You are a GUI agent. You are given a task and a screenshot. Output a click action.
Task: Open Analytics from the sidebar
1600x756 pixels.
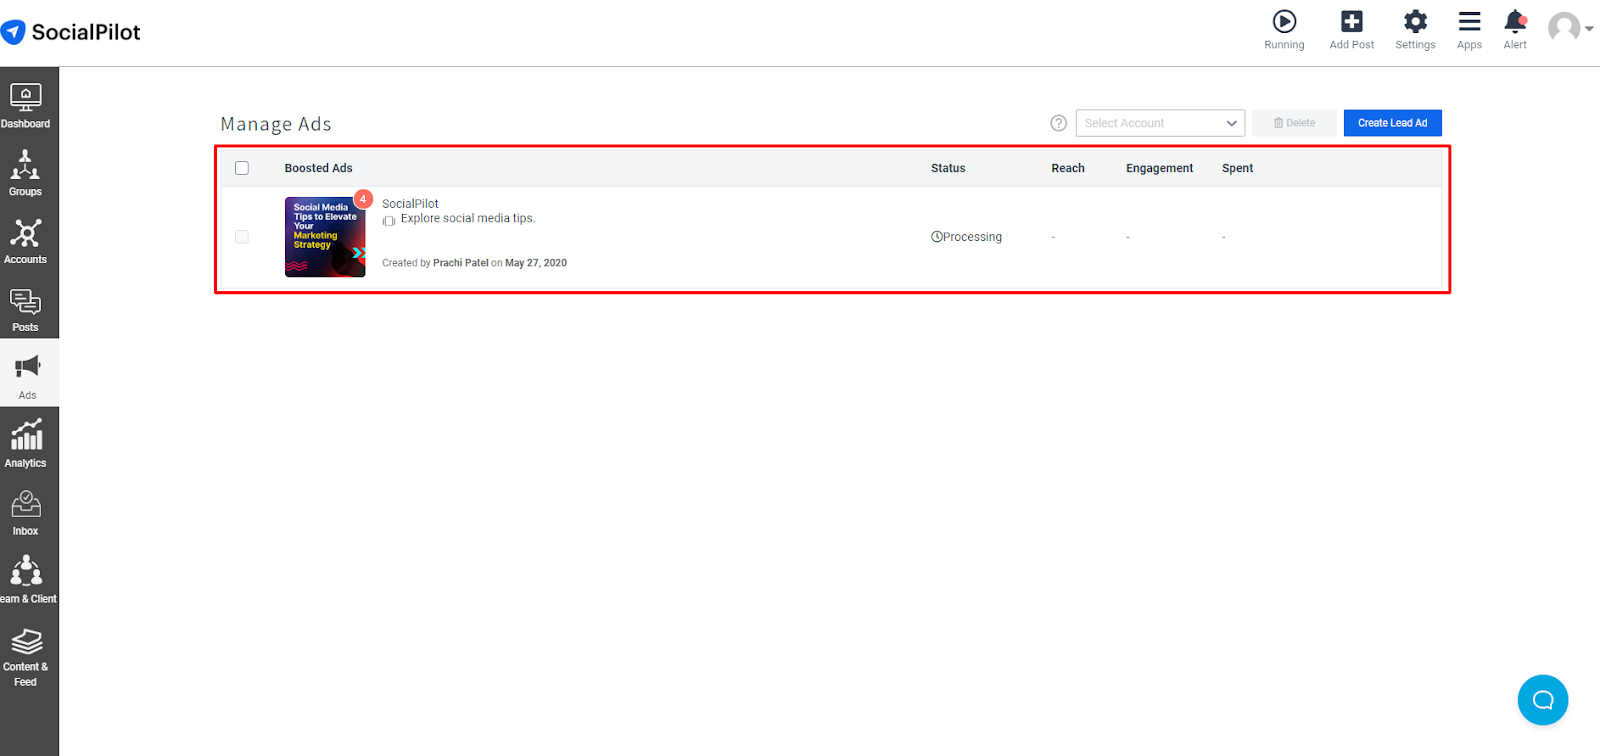click(x=25, y=444)
